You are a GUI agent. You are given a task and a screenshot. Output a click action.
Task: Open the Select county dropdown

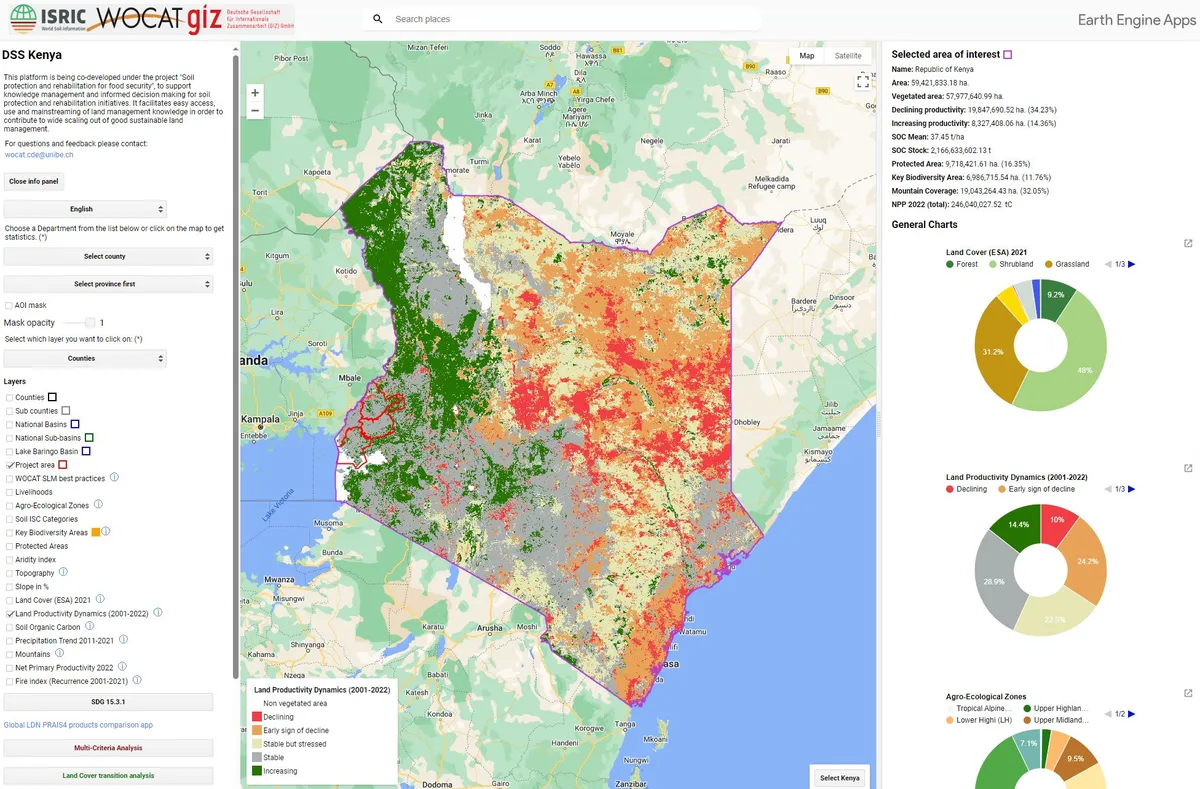[108, 257]
